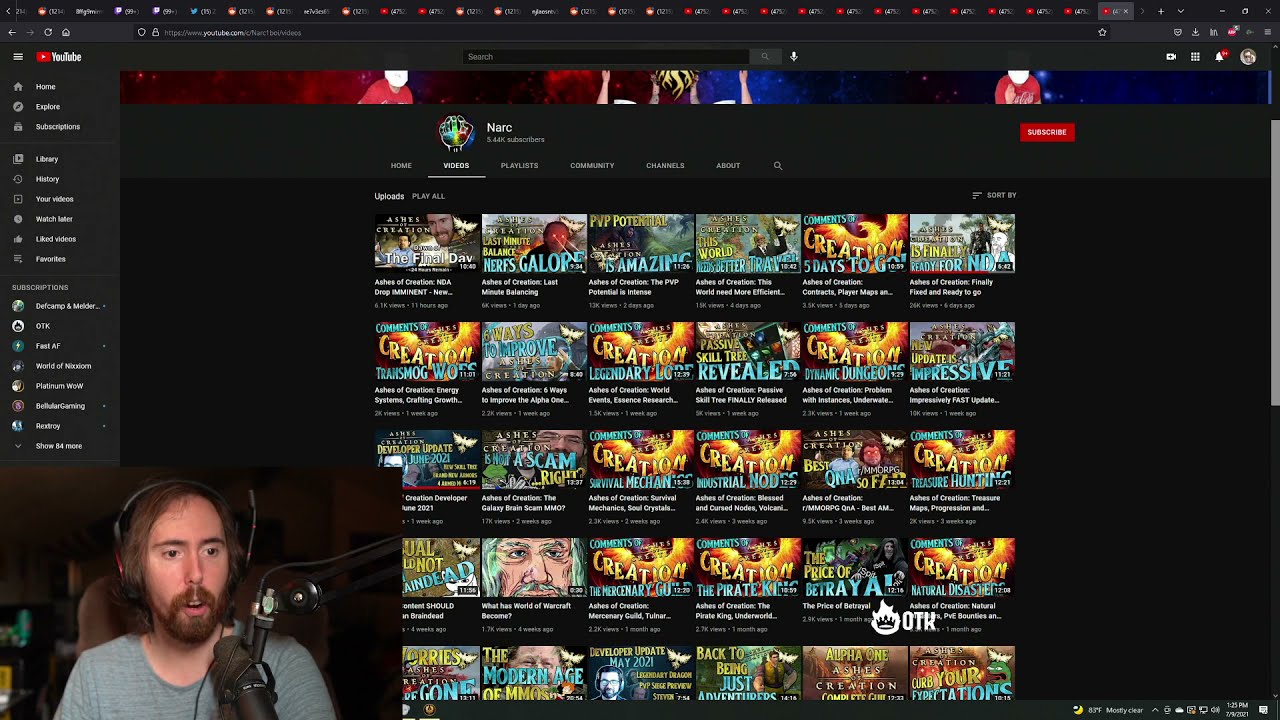Open Subscriptions in the sidebar

click(x=60, y=127)
